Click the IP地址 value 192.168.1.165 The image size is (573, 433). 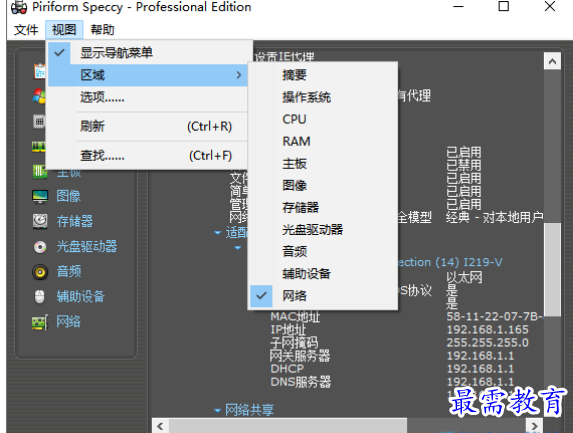[x=487, y=330]
